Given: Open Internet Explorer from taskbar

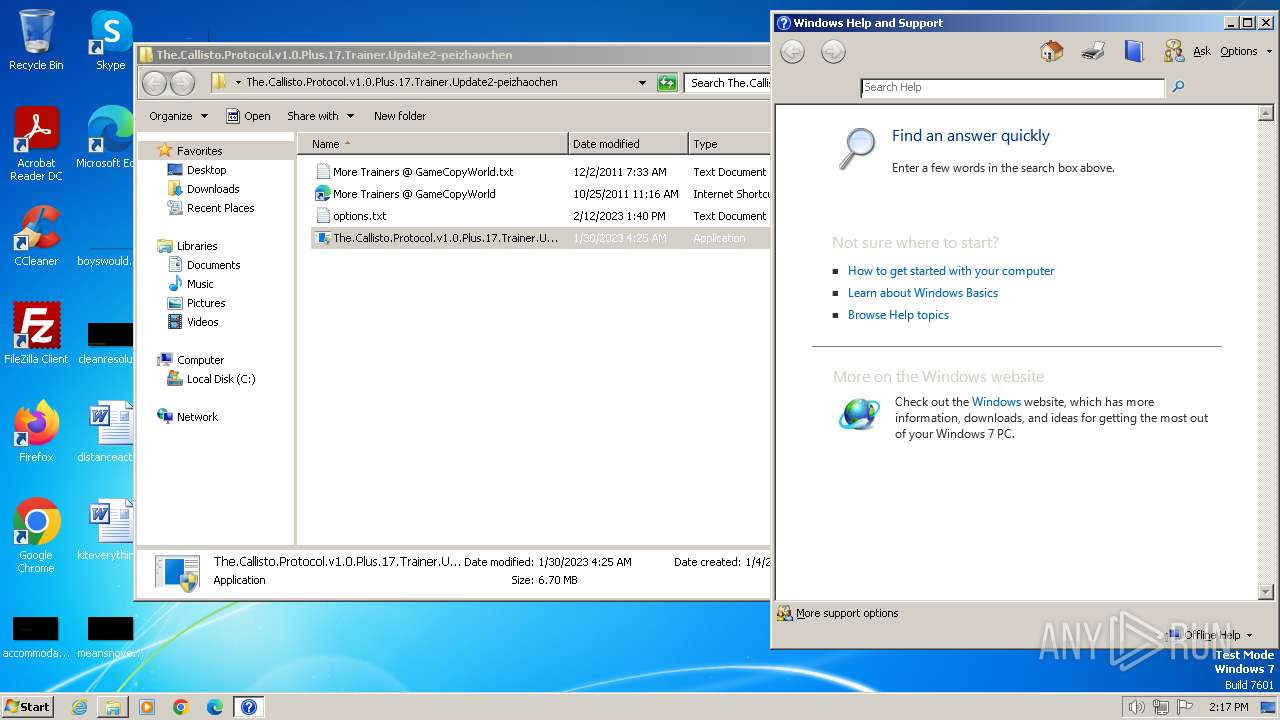Looking at the screenshot, I should pos(79,707).
